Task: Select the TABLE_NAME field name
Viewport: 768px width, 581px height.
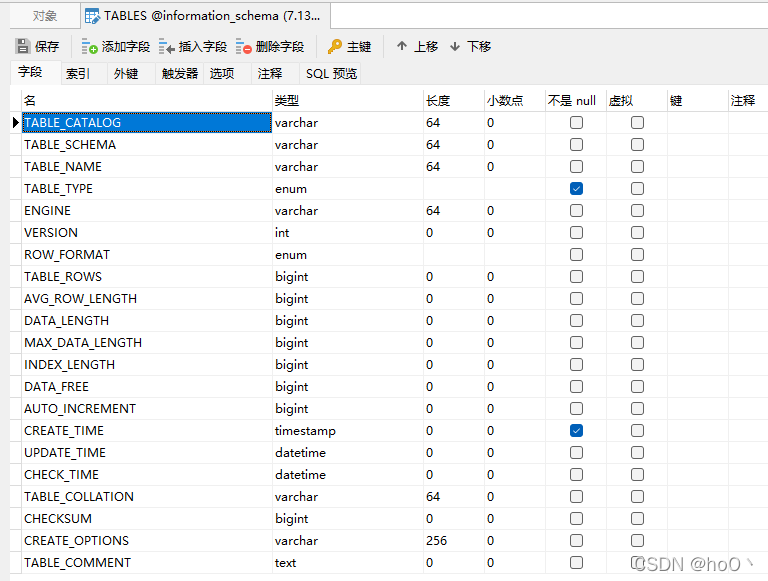Action: coord(63,167)
